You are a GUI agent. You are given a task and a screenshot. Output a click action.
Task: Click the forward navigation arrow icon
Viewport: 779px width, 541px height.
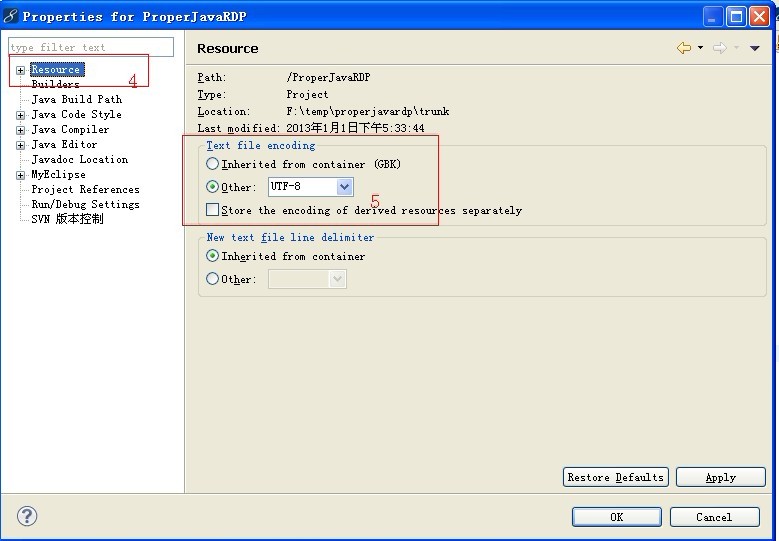719,48
